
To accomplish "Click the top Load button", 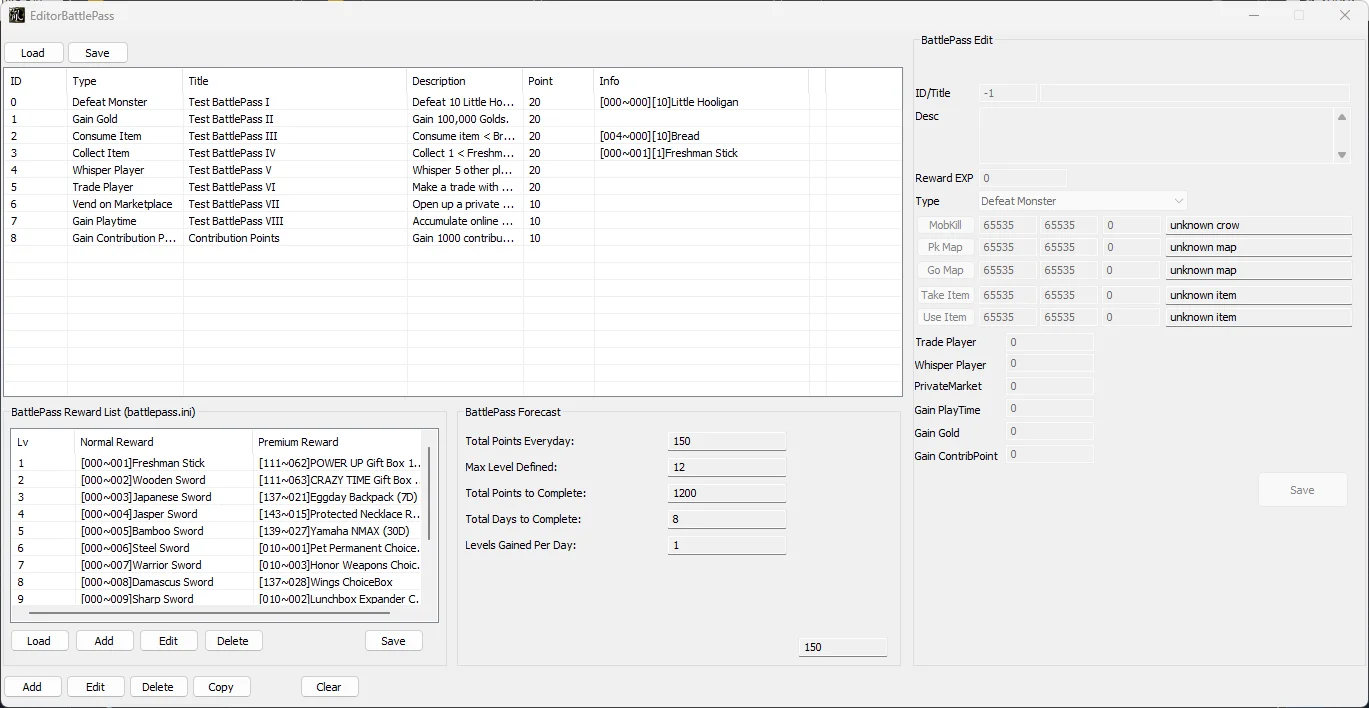I will [33, 53].
